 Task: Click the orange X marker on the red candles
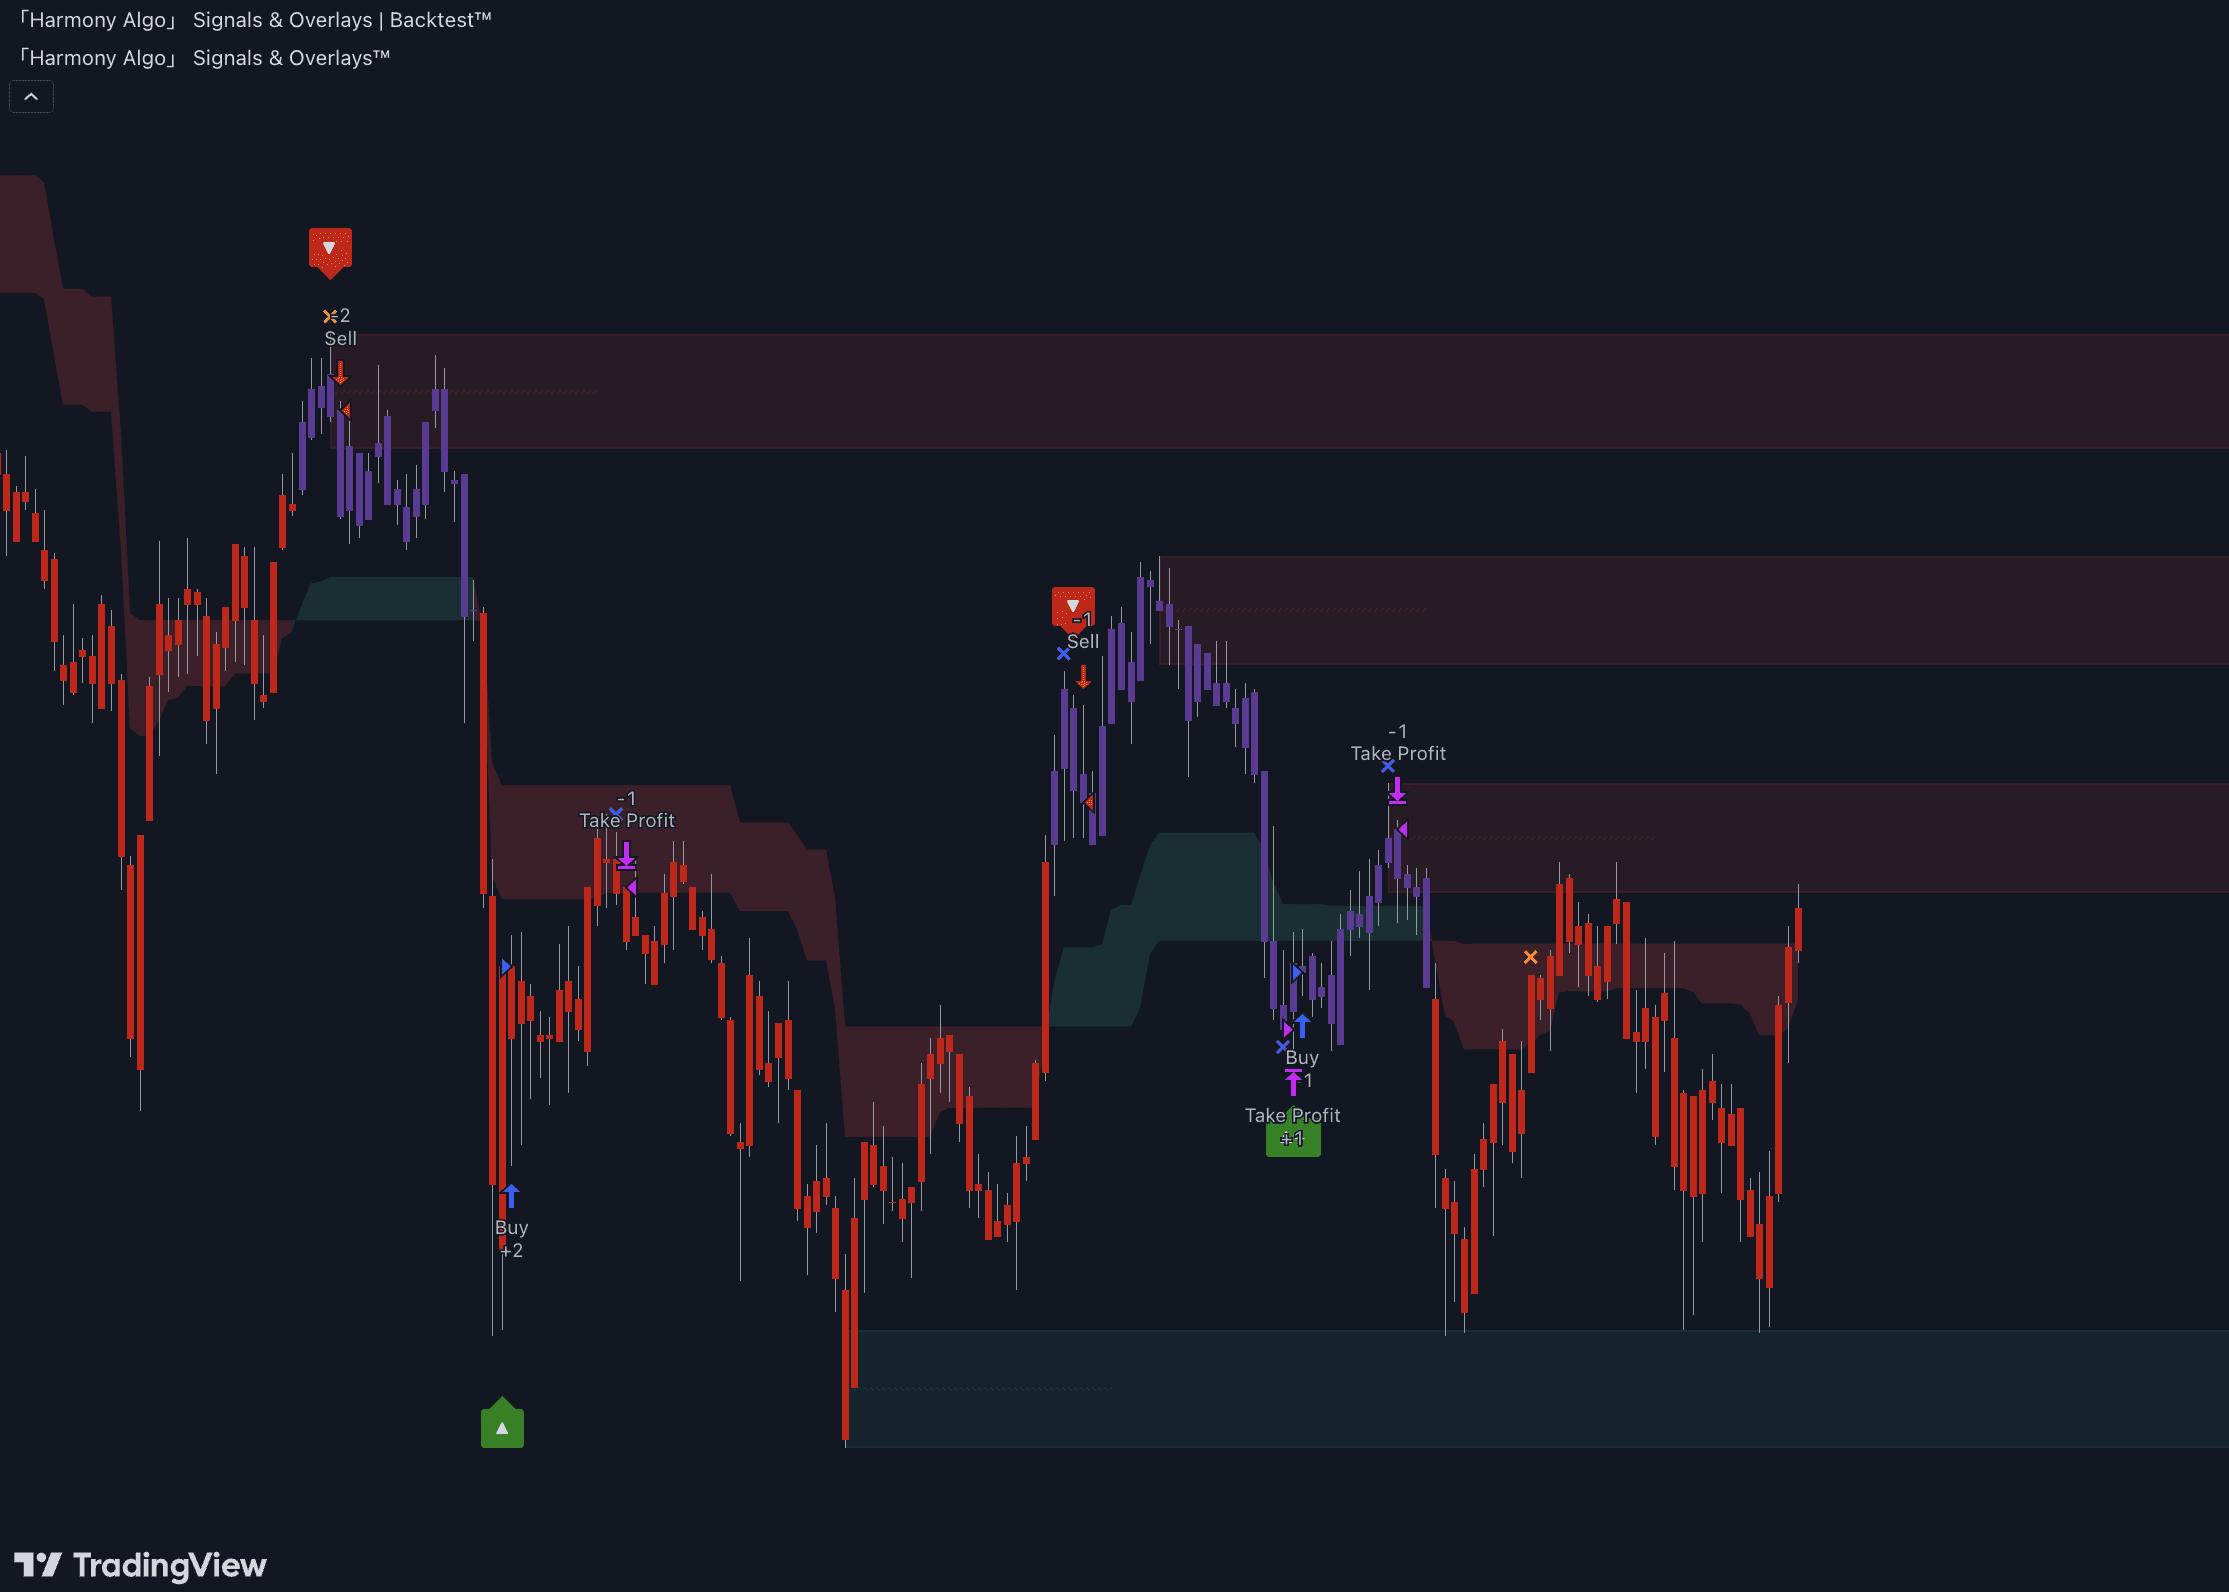1530,957
